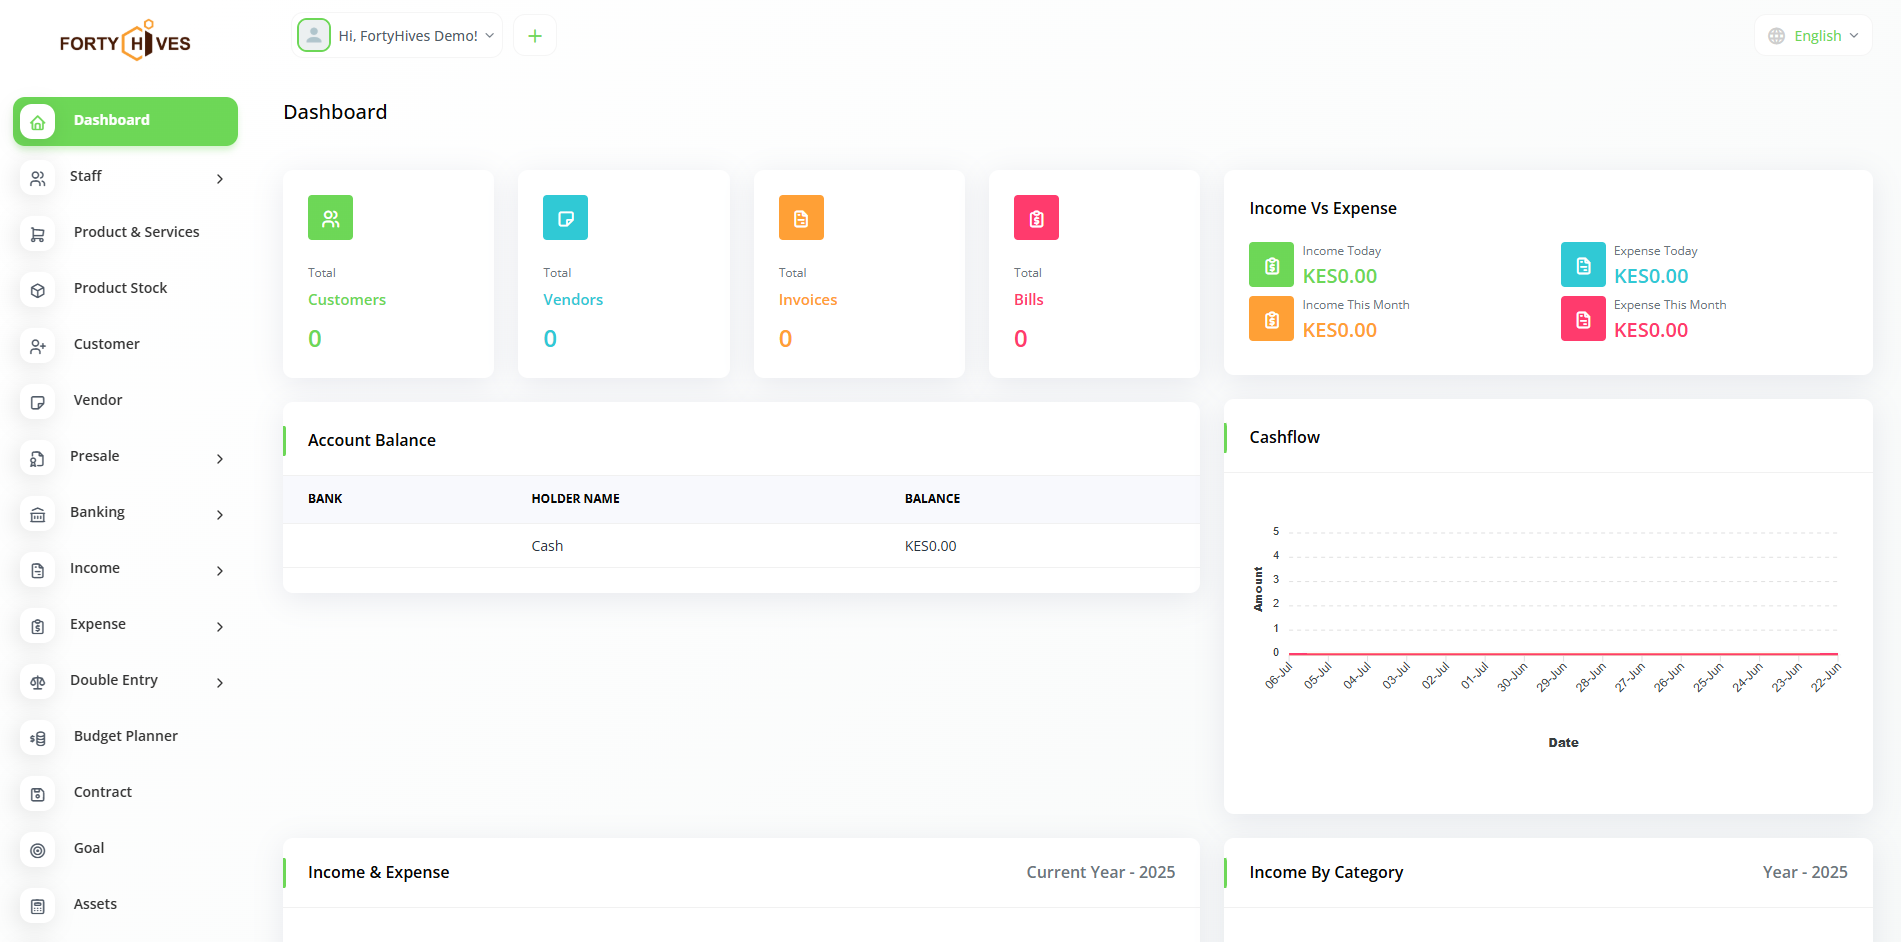This screenshot has width=1901, height=942.
Task: Click the green plus quick-add icon
Action: [x=535, y=36]
